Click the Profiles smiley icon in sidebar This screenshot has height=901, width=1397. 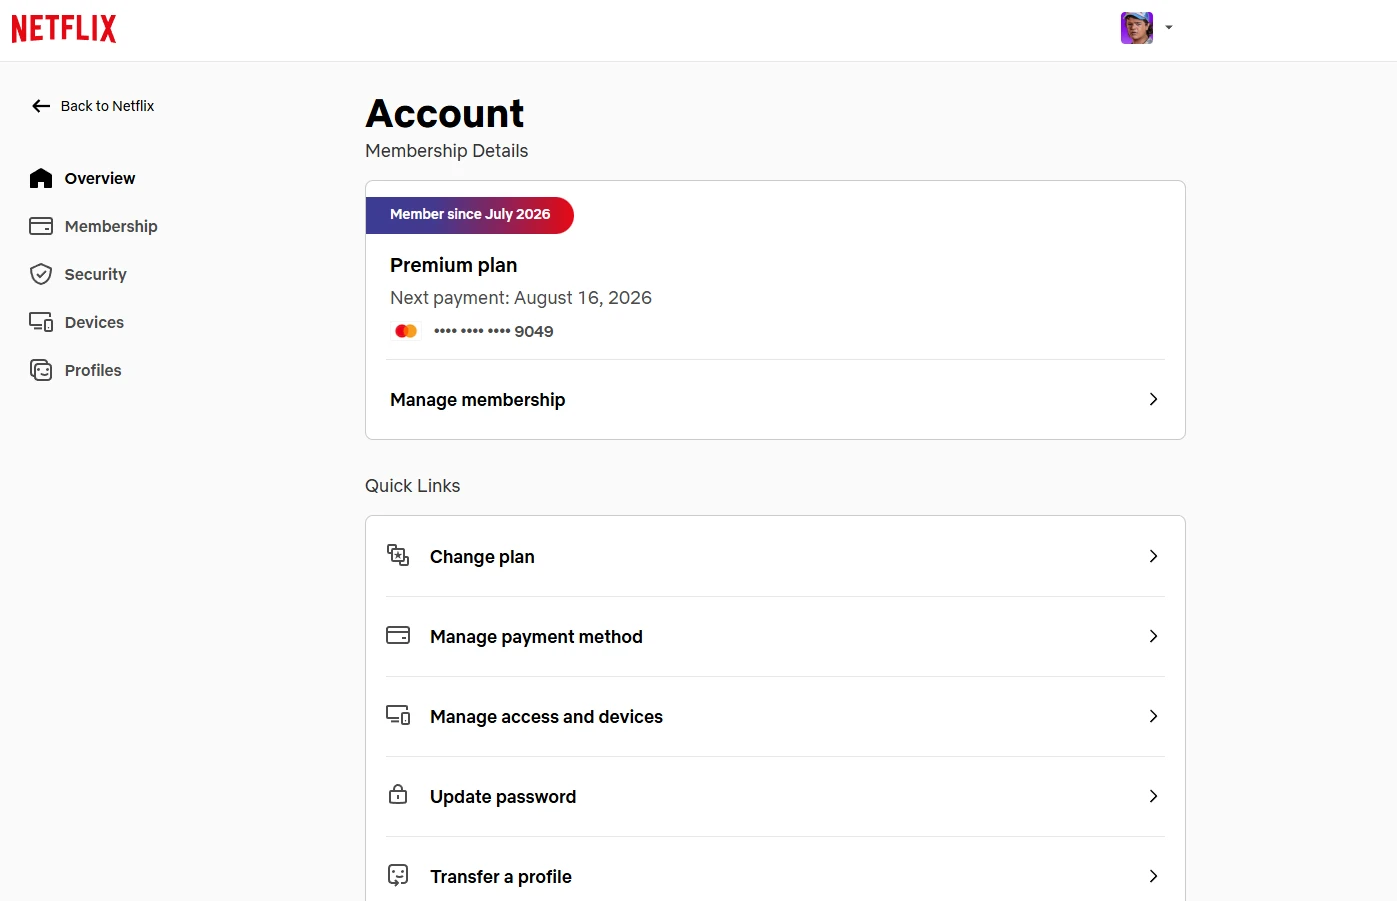tap(41, 370)
